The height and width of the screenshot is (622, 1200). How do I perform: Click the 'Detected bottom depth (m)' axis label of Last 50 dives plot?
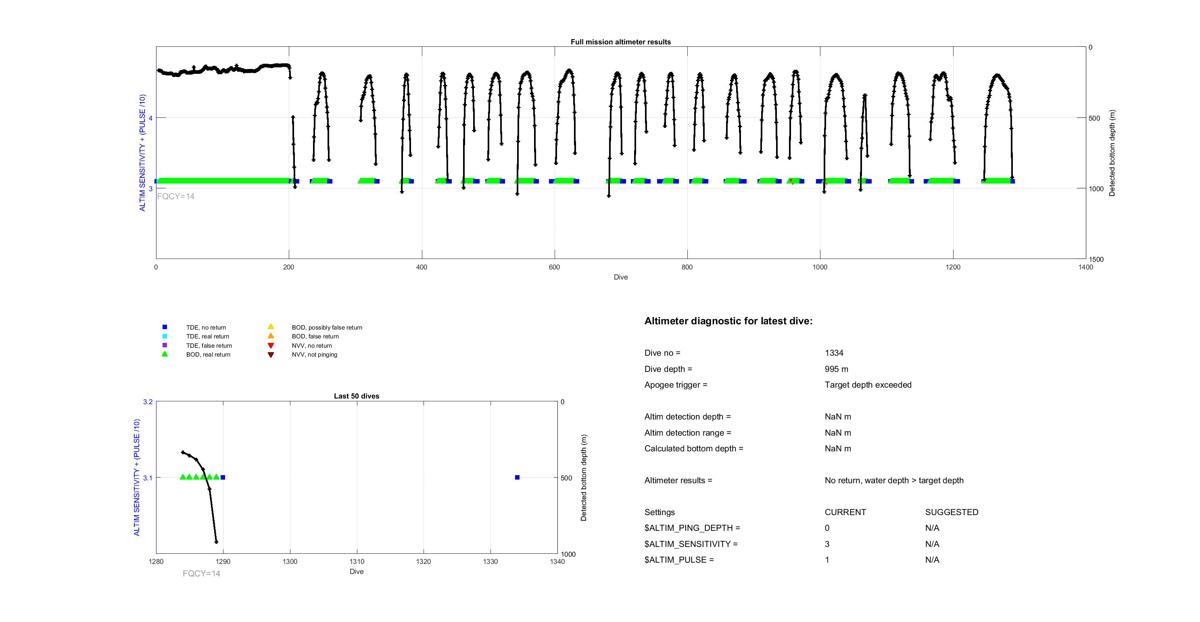(x=584, y=478)
